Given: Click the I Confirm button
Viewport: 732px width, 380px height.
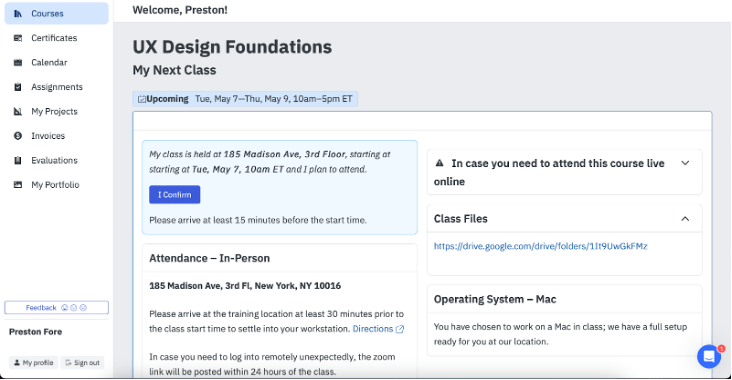Looking at the screenshot, I should pyautogui.click(x=175, y=195).
